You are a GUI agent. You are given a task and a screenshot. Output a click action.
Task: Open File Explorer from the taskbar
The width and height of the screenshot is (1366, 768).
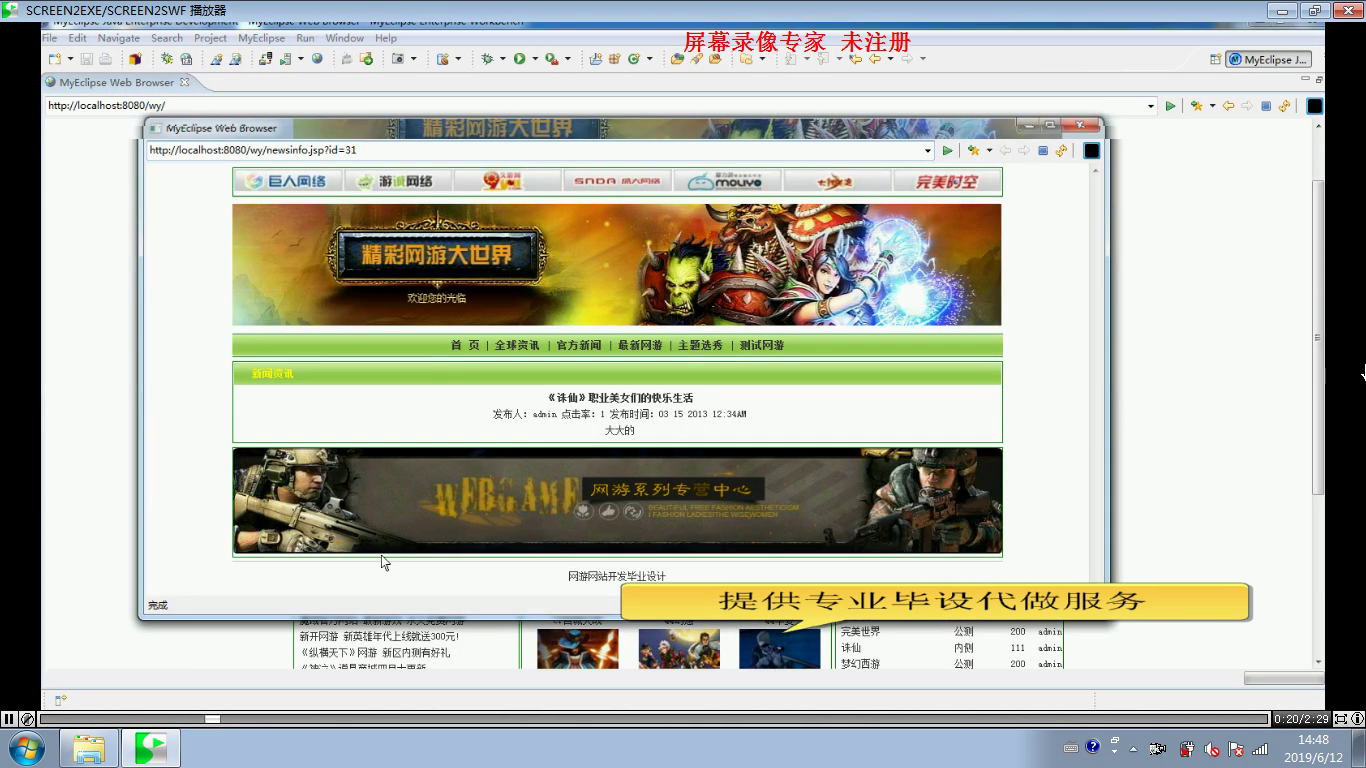[89, 748]
